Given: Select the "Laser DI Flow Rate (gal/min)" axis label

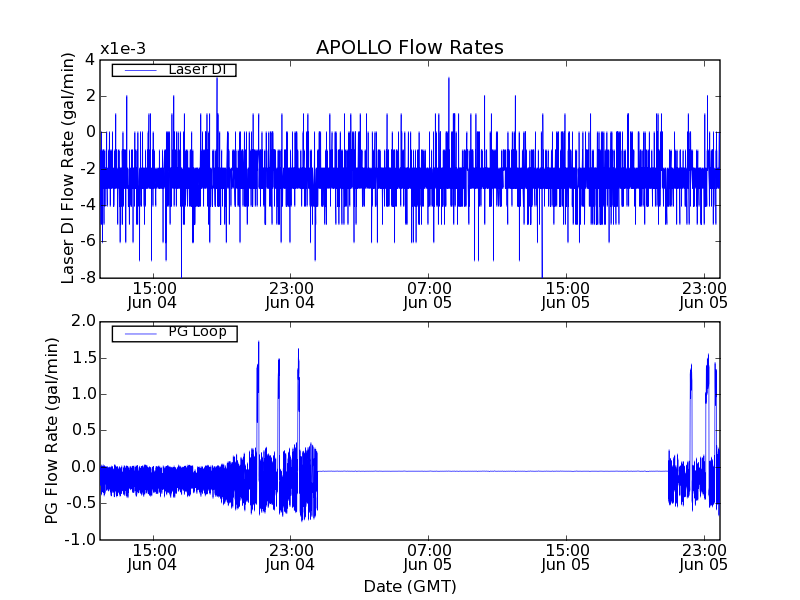Looking at the screenshot, I should click(68, 168).
